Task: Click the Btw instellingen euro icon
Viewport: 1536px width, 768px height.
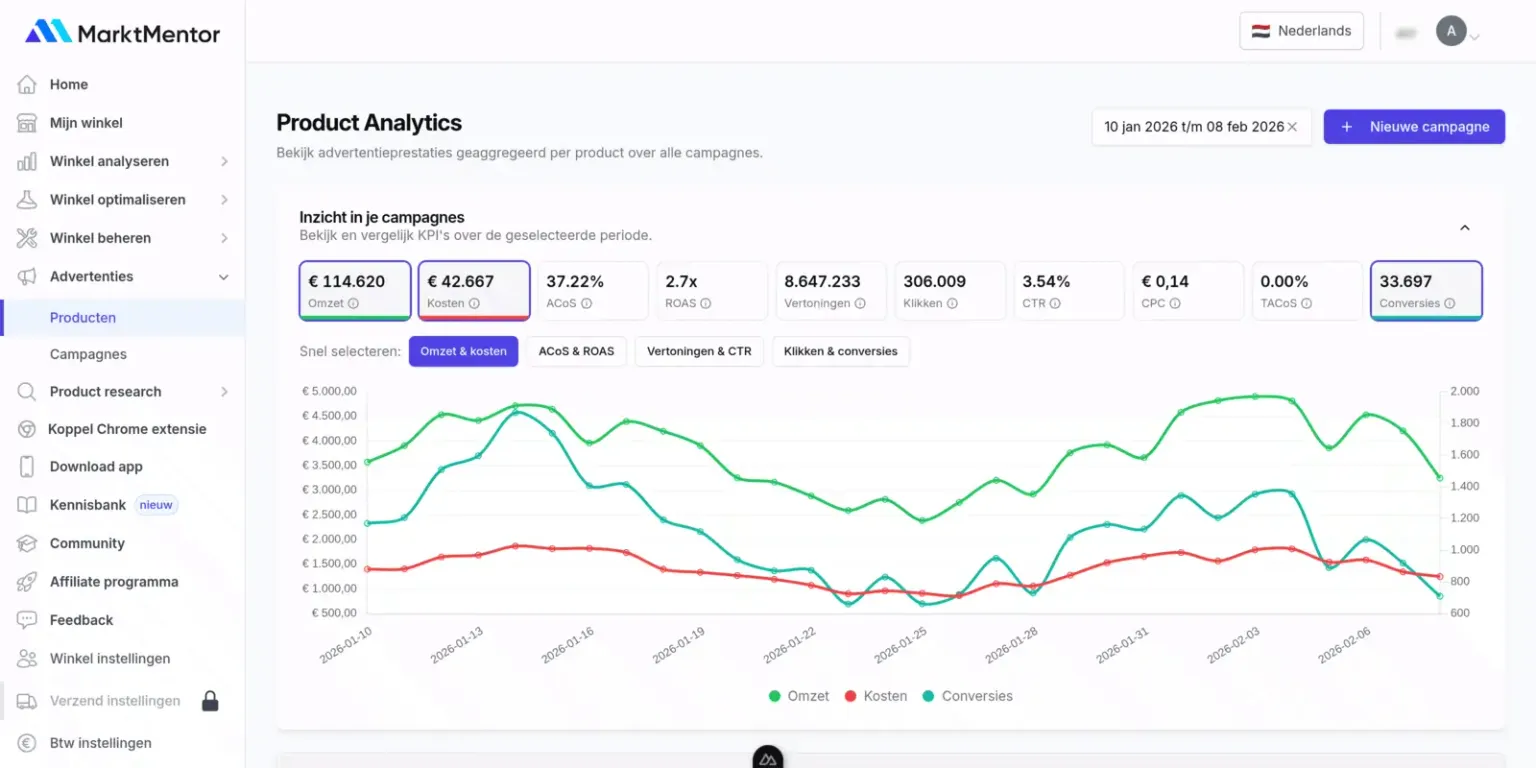Action: [27, 743]
